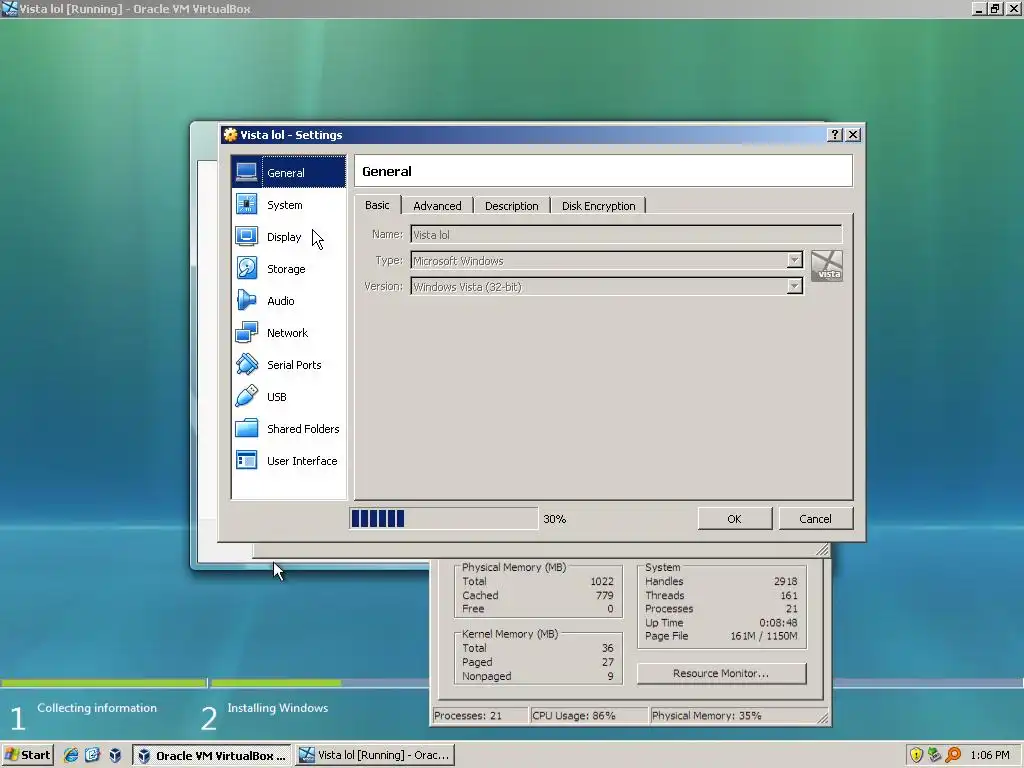Click the orange magnifier tray icon
The height and width of the screenshot is (768, 1024).
pyautogui.click(x=953, y=755)
